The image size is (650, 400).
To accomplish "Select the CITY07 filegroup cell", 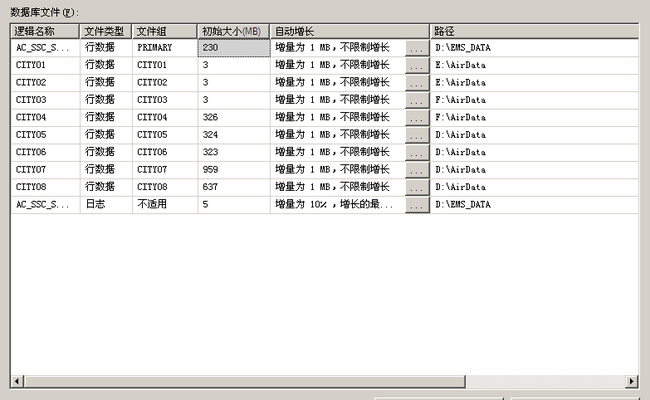I will pos(165,170).
